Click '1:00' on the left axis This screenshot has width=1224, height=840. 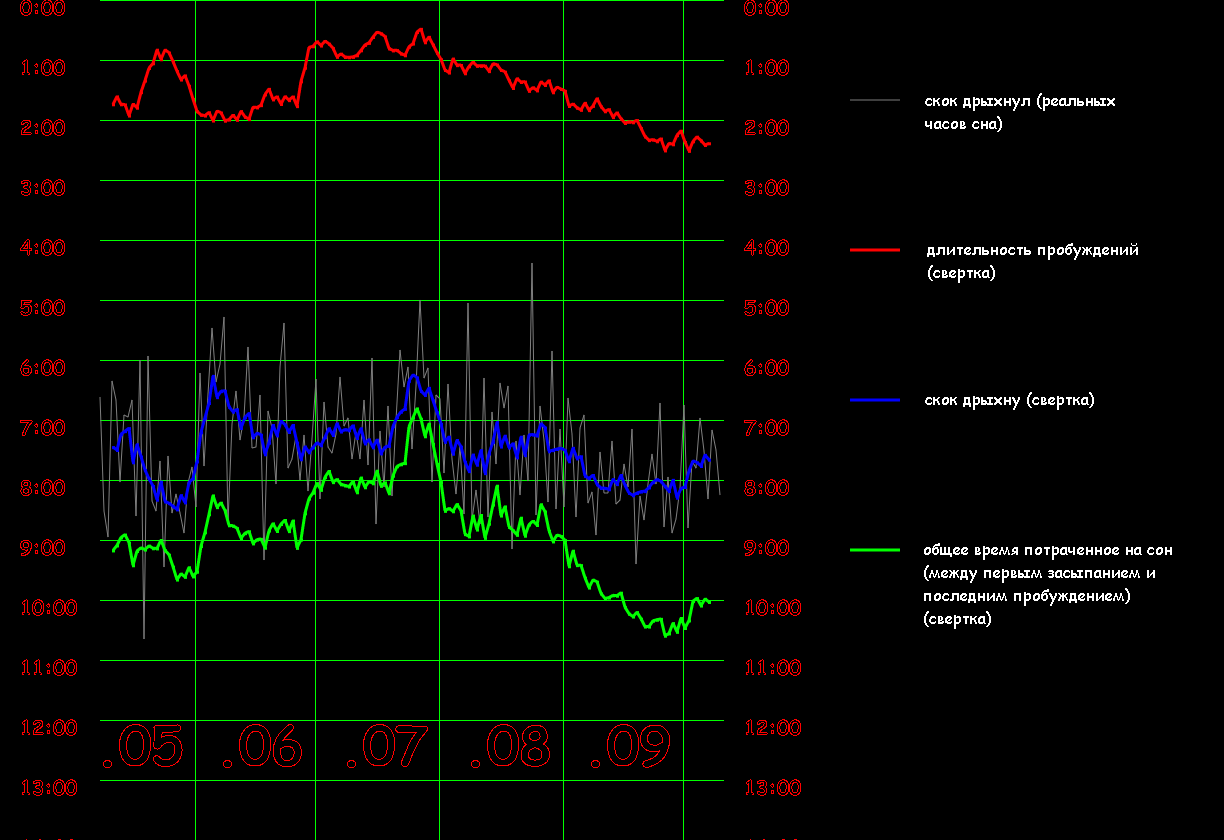[x=43, y=67]
